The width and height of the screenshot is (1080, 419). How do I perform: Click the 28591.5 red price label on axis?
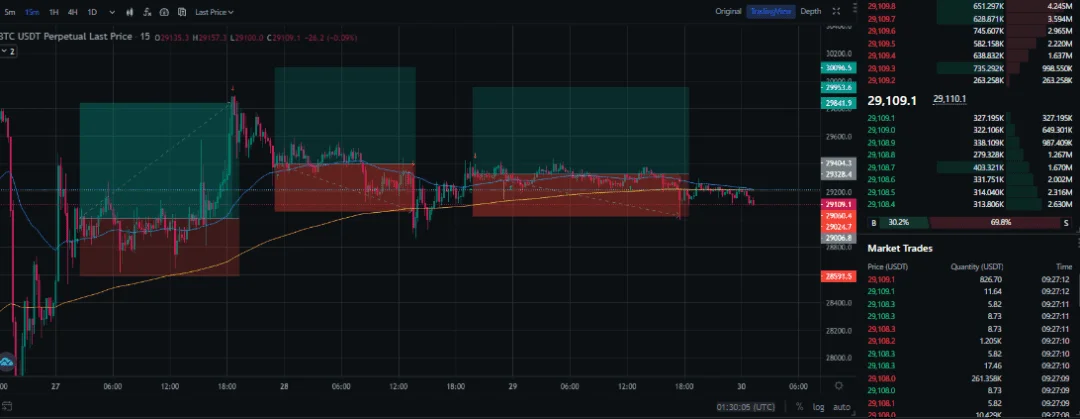838,276
